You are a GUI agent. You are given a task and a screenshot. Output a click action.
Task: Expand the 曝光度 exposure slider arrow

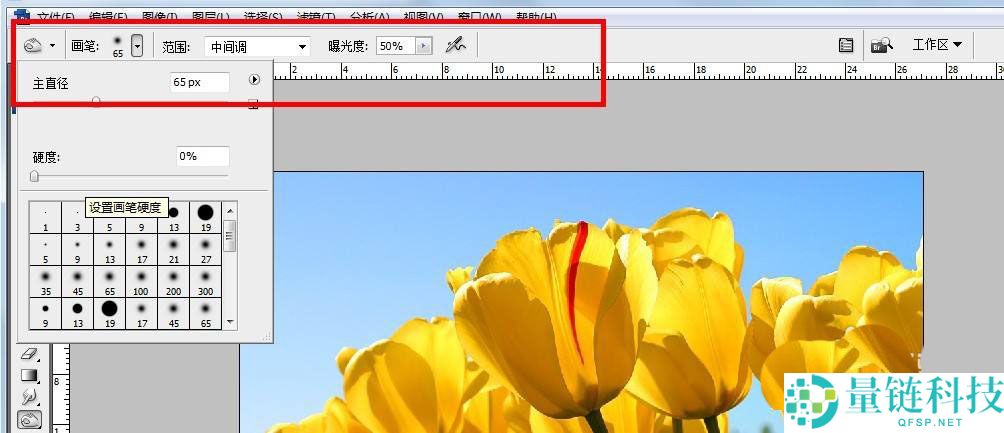[425, 46]
